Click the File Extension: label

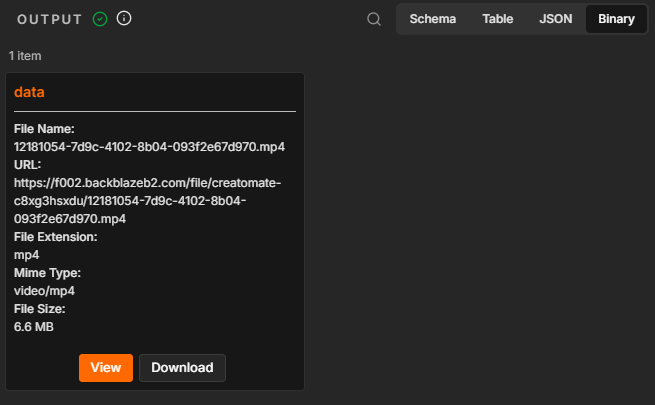pos(56,237)
